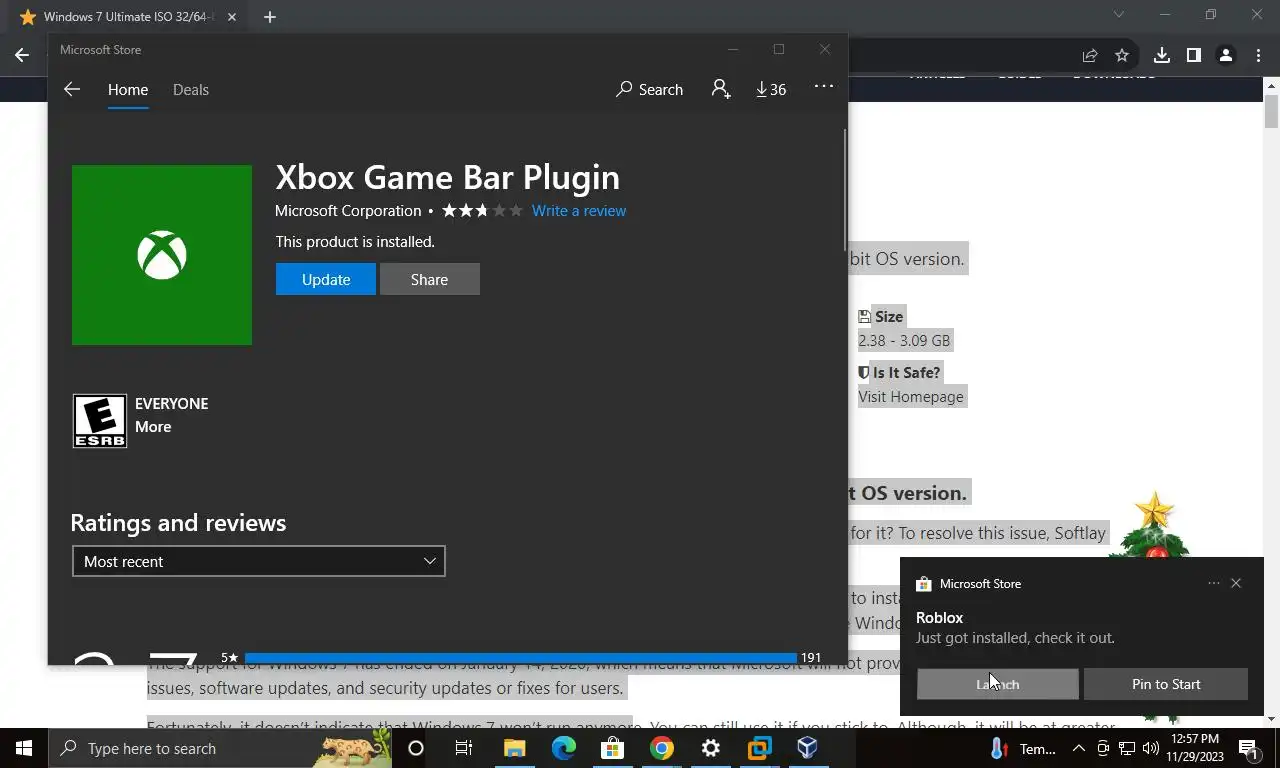Switch to the Deals tab
1280x768 pixels.
click(190, 90)
